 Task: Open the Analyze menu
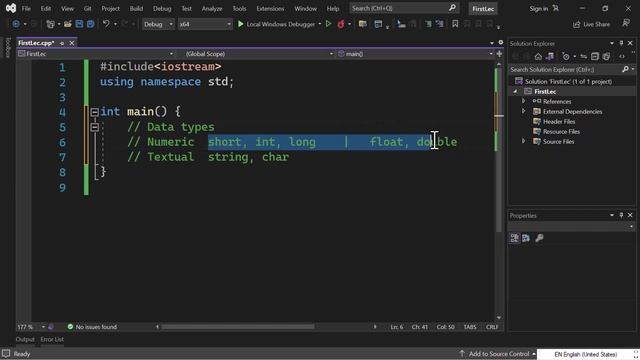pyautogui.click(x=212, y=8)
